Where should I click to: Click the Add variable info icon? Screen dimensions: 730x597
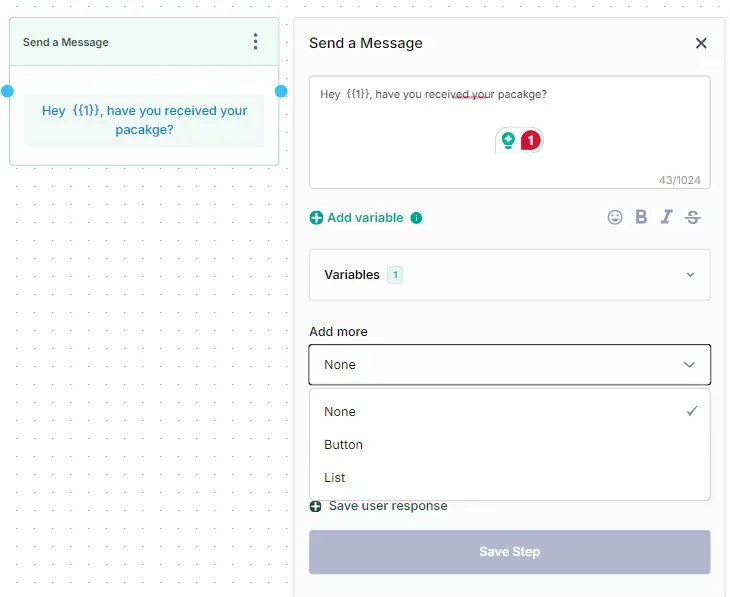pos(416,218)
